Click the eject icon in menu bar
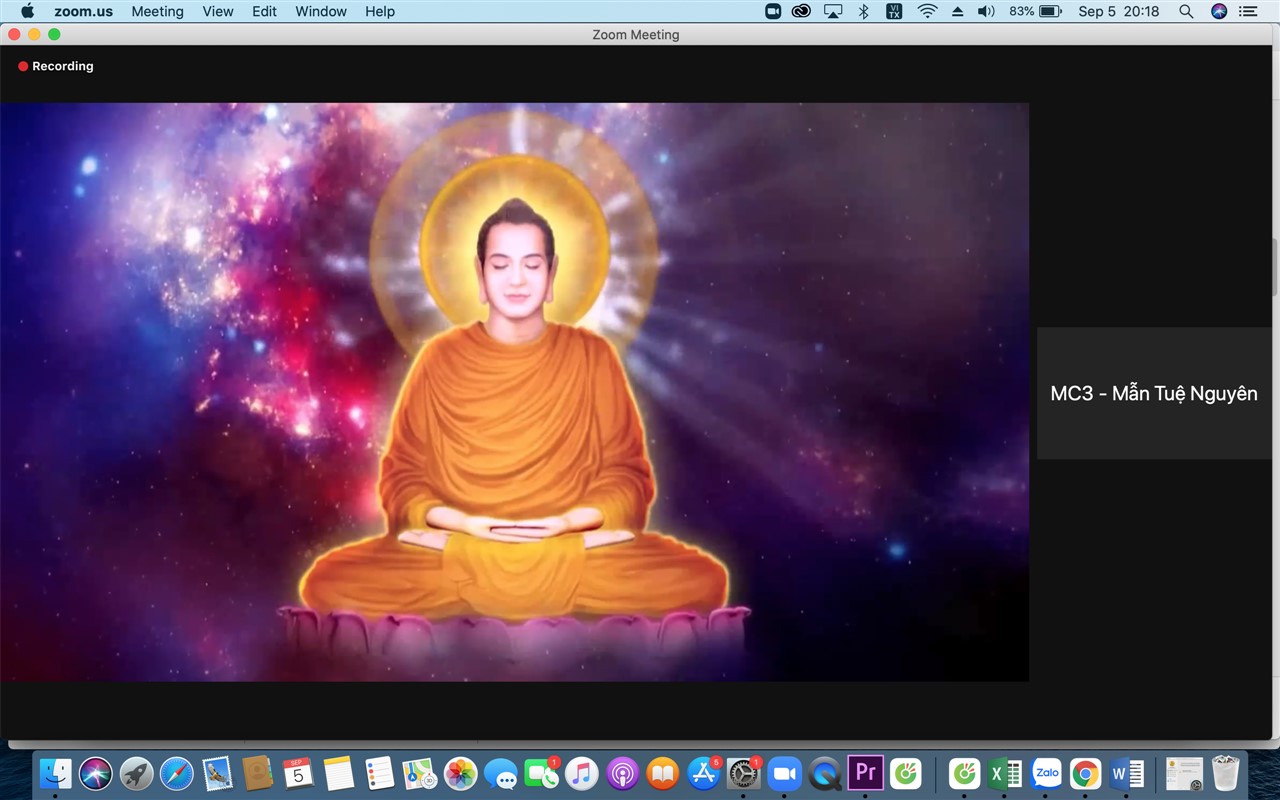1280x800 pixels. (x=957, y=11)
